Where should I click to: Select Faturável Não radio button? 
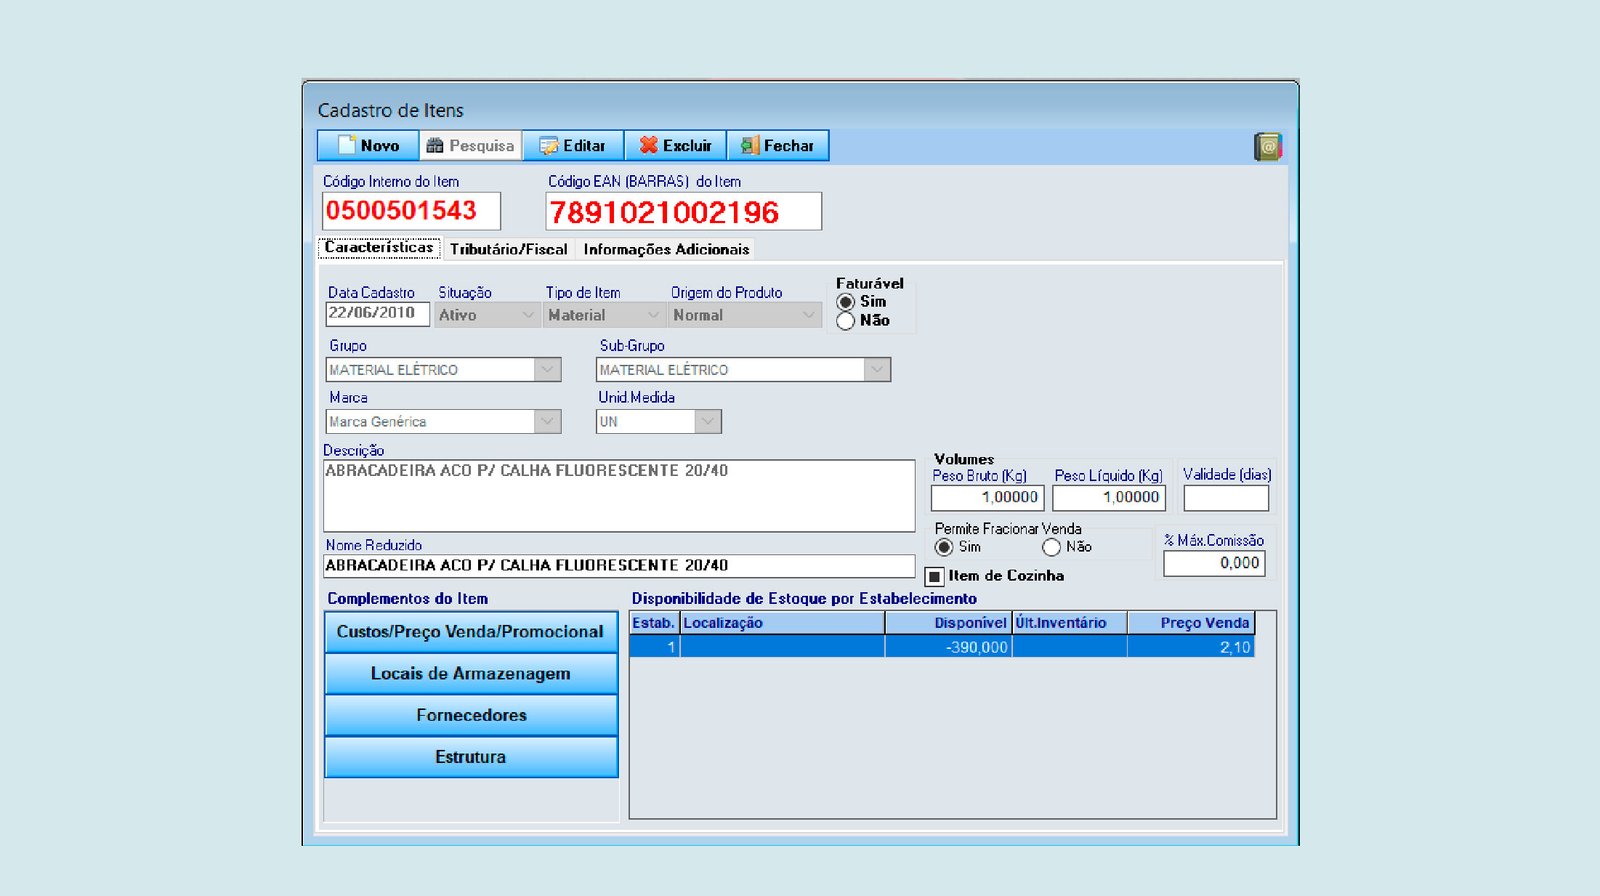(x=846, y=321)
